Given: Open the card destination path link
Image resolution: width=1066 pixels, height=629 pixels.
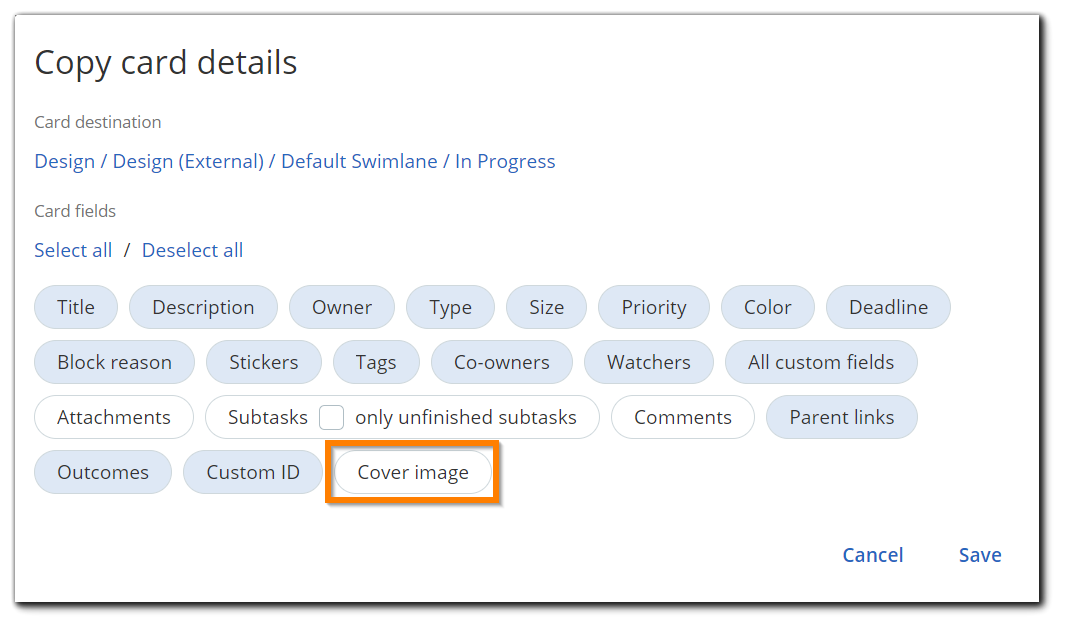Looking at the screenshot, I should pos(294,161).
